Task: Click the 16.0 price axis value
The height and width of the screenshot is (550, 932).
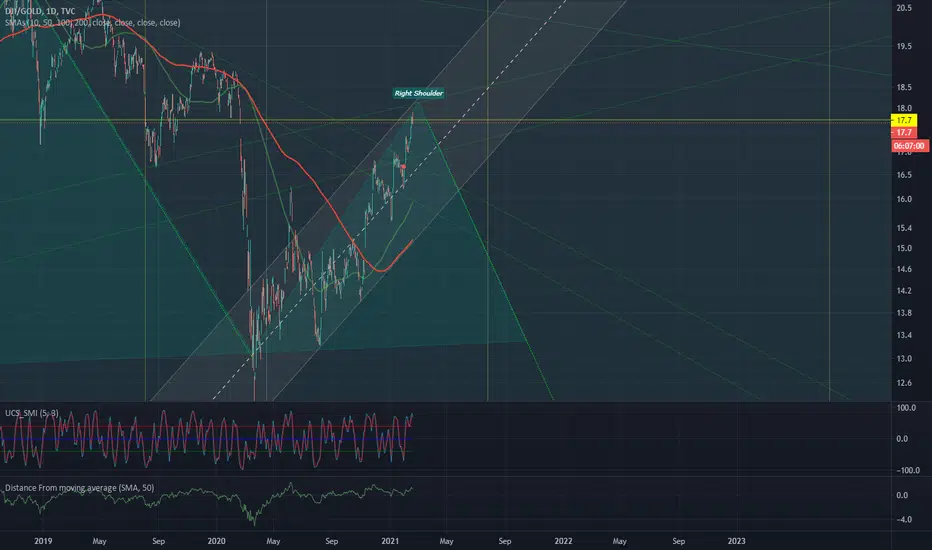Action: click(904, 199)
